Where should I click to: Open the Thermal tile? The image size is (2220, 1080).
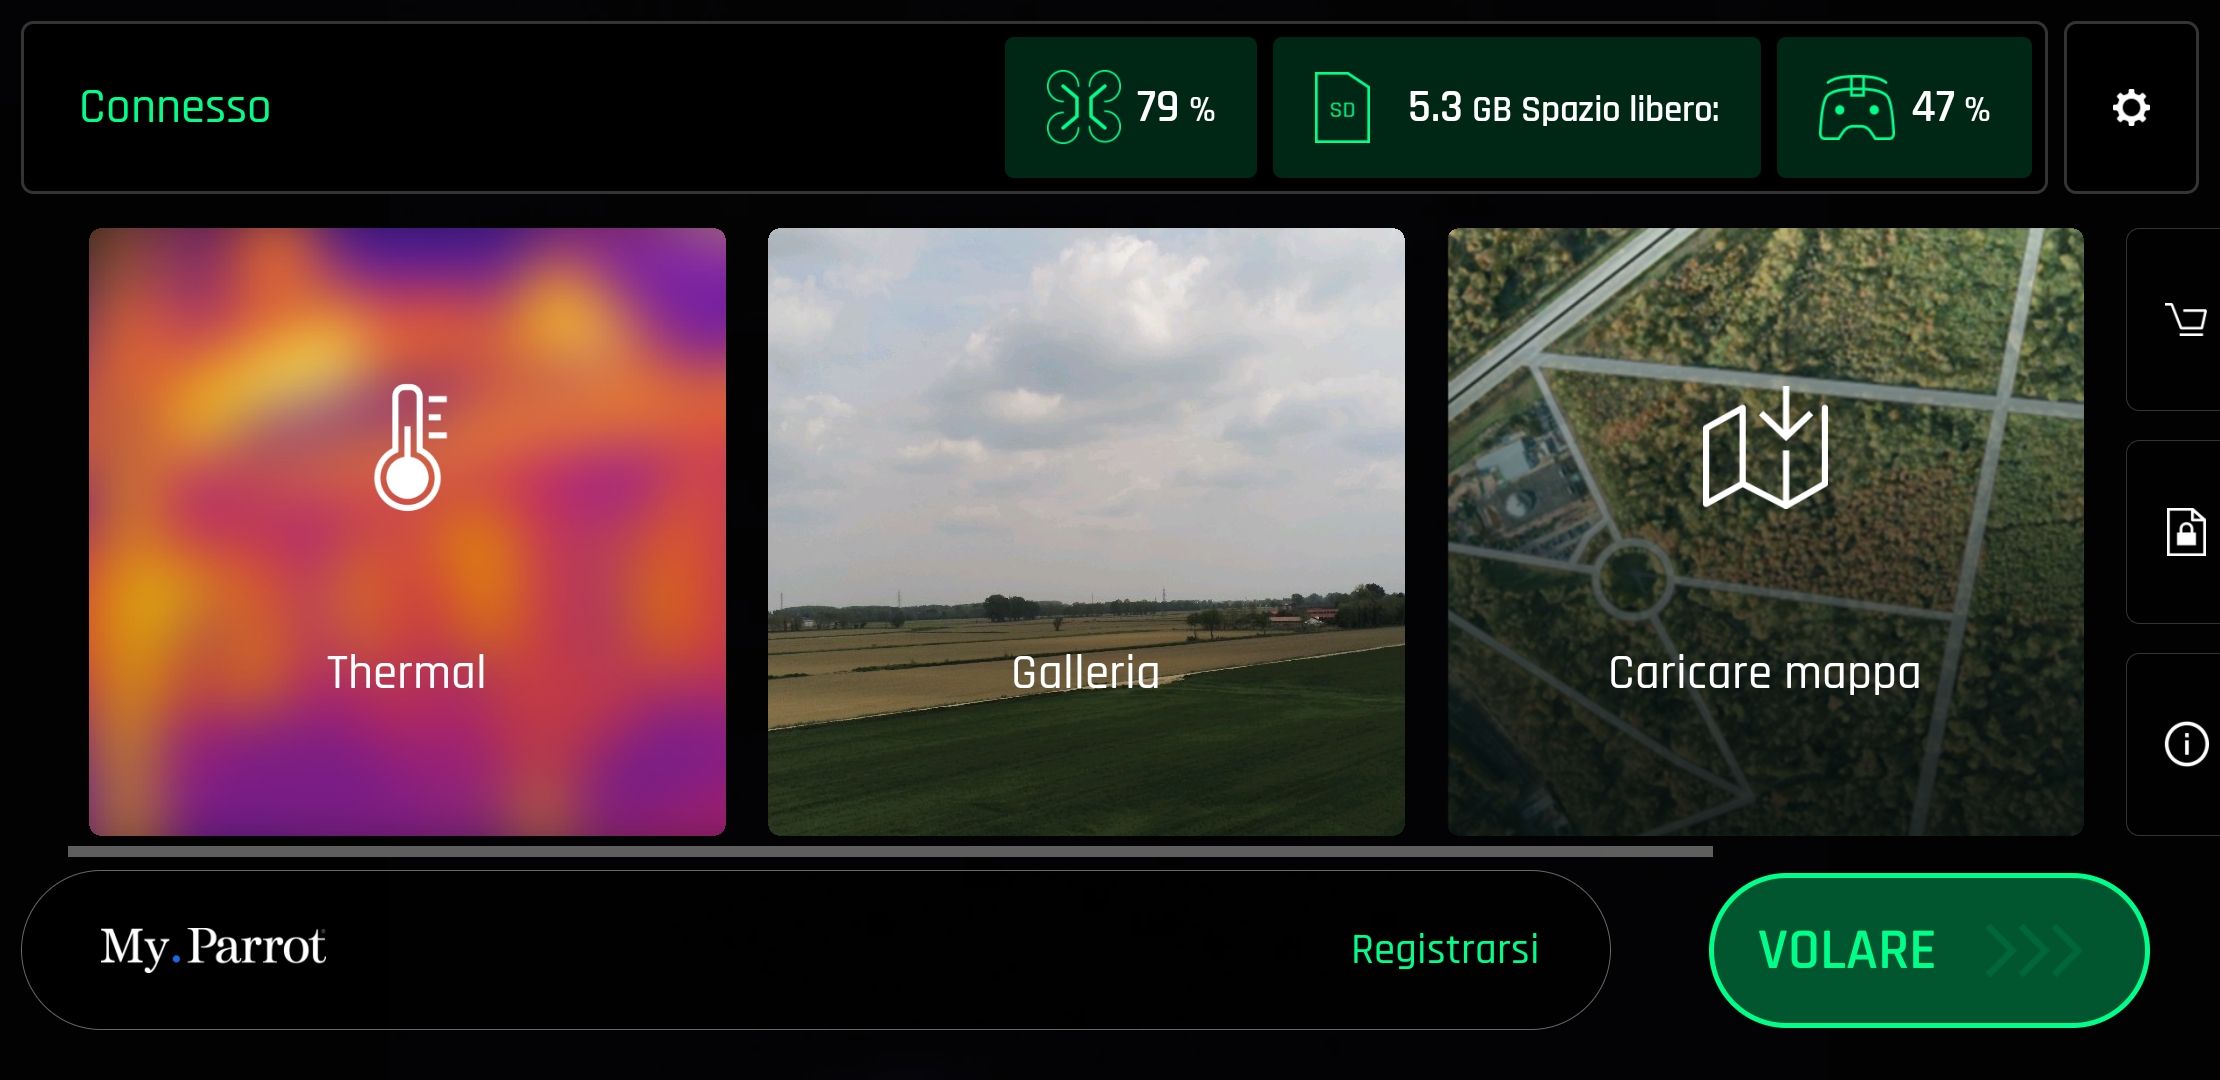point(407,532)
